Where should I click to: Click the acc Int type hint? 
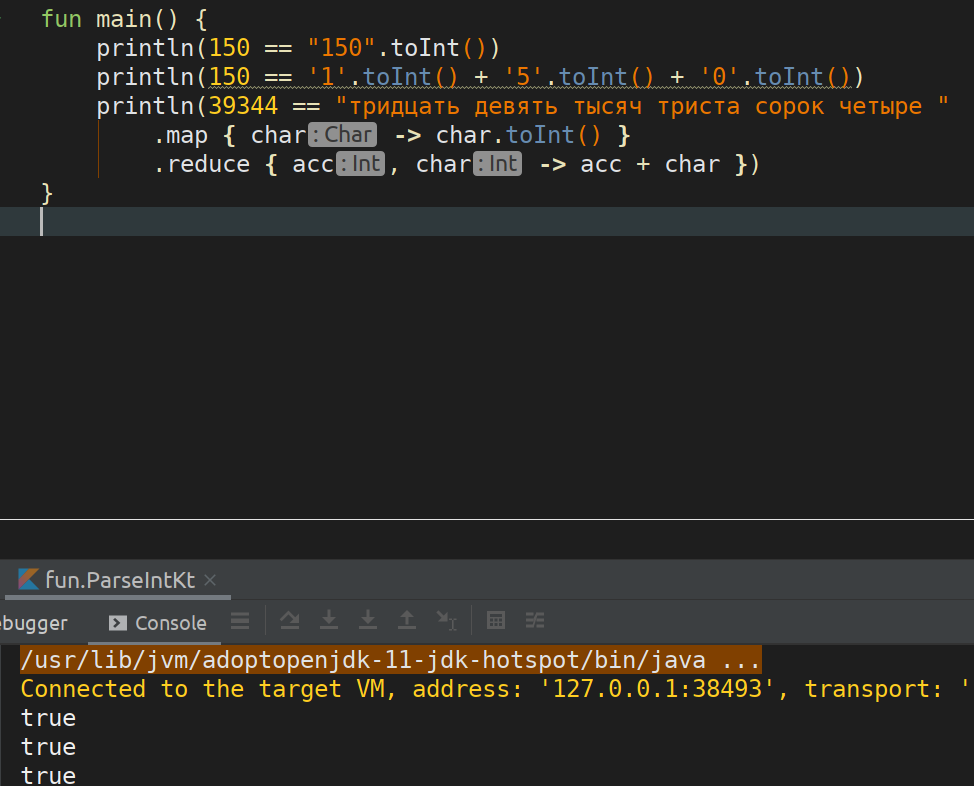click(x=360, y=164)
